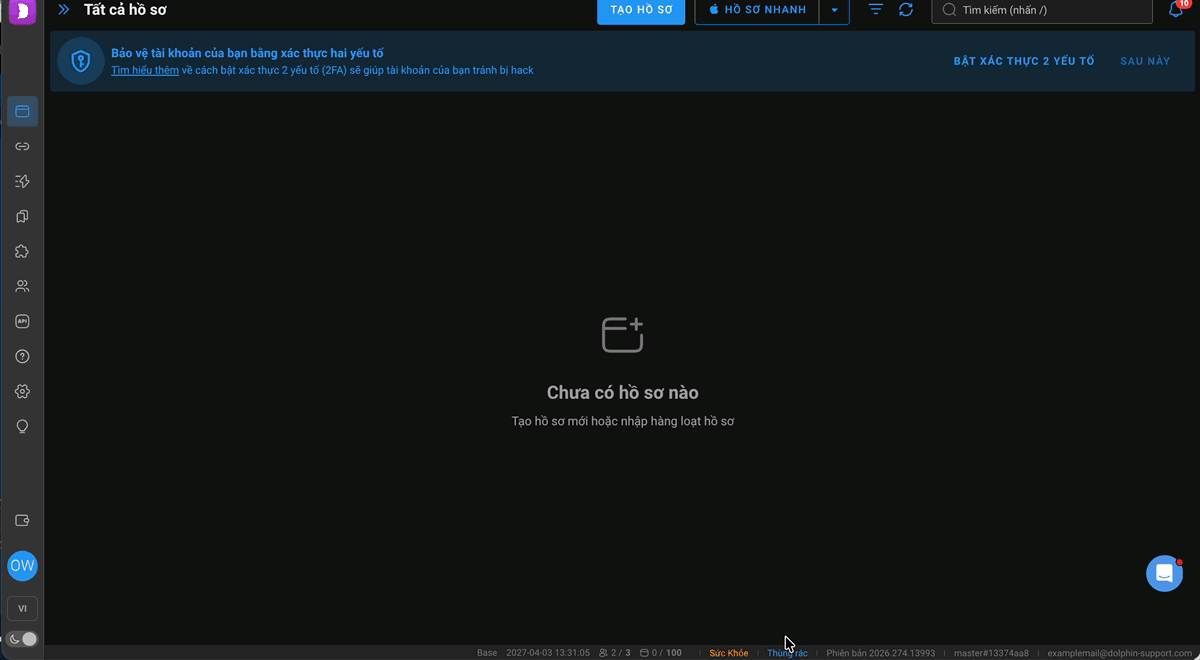This screenshot has height=660, width=1200.
Task: Open the API icon in sidebar
Action: pos(22,321)
